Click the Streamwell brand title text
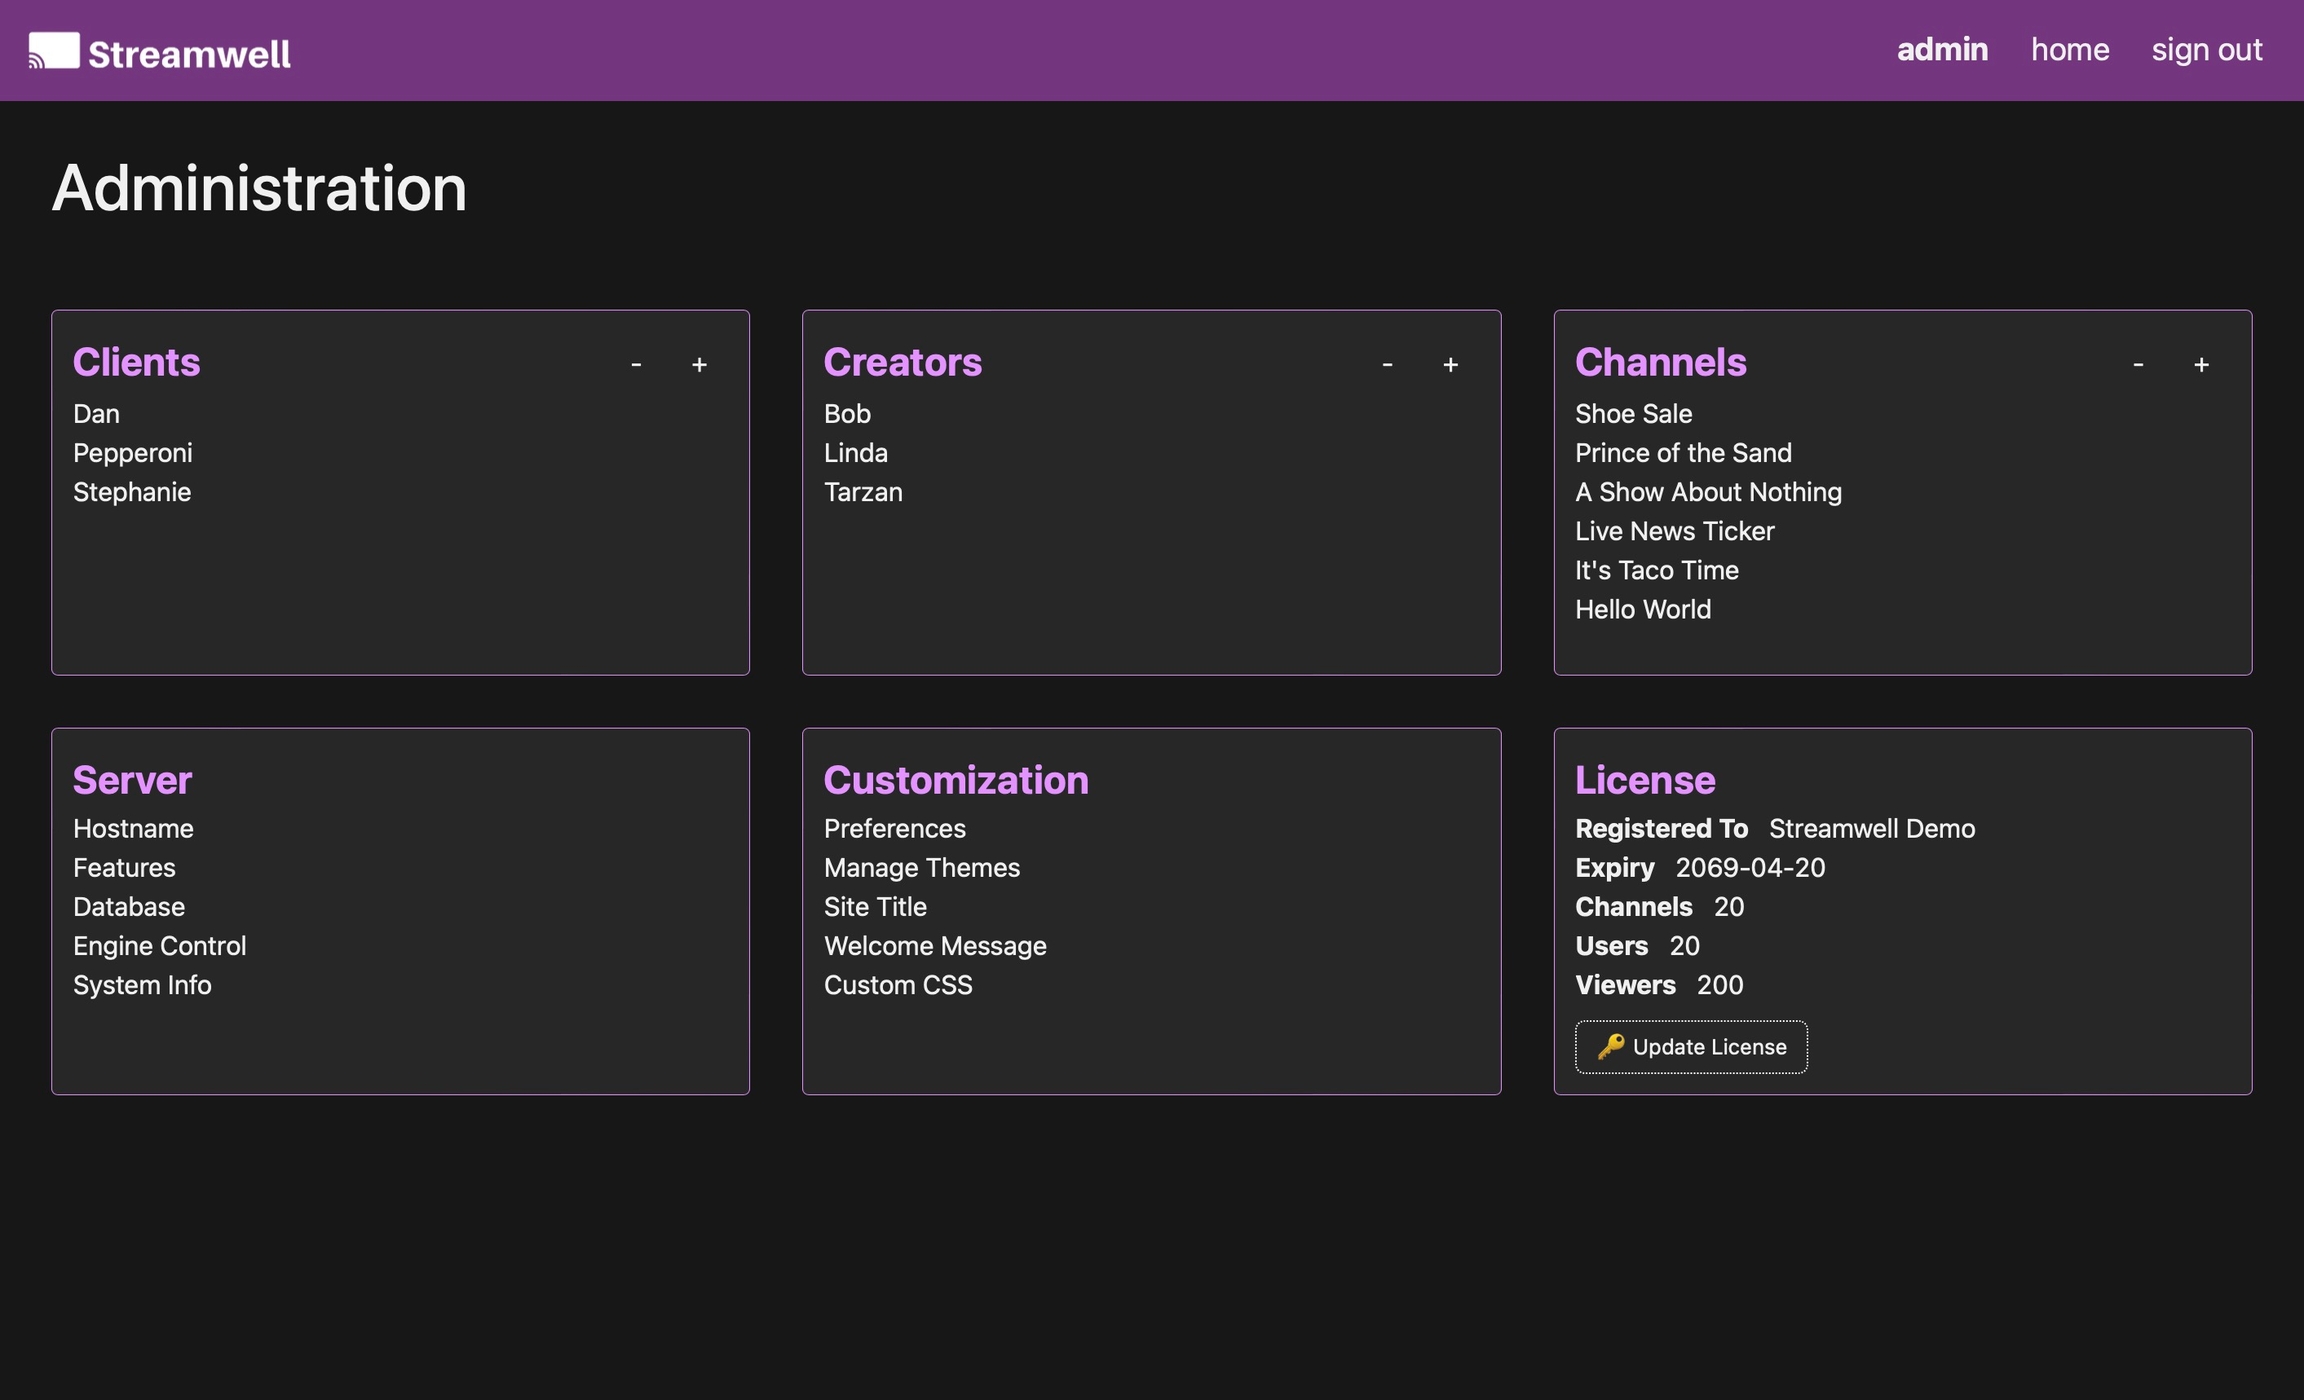Image resolution: width=2304 pixels, height=1400 pixels. click(189, 54)
